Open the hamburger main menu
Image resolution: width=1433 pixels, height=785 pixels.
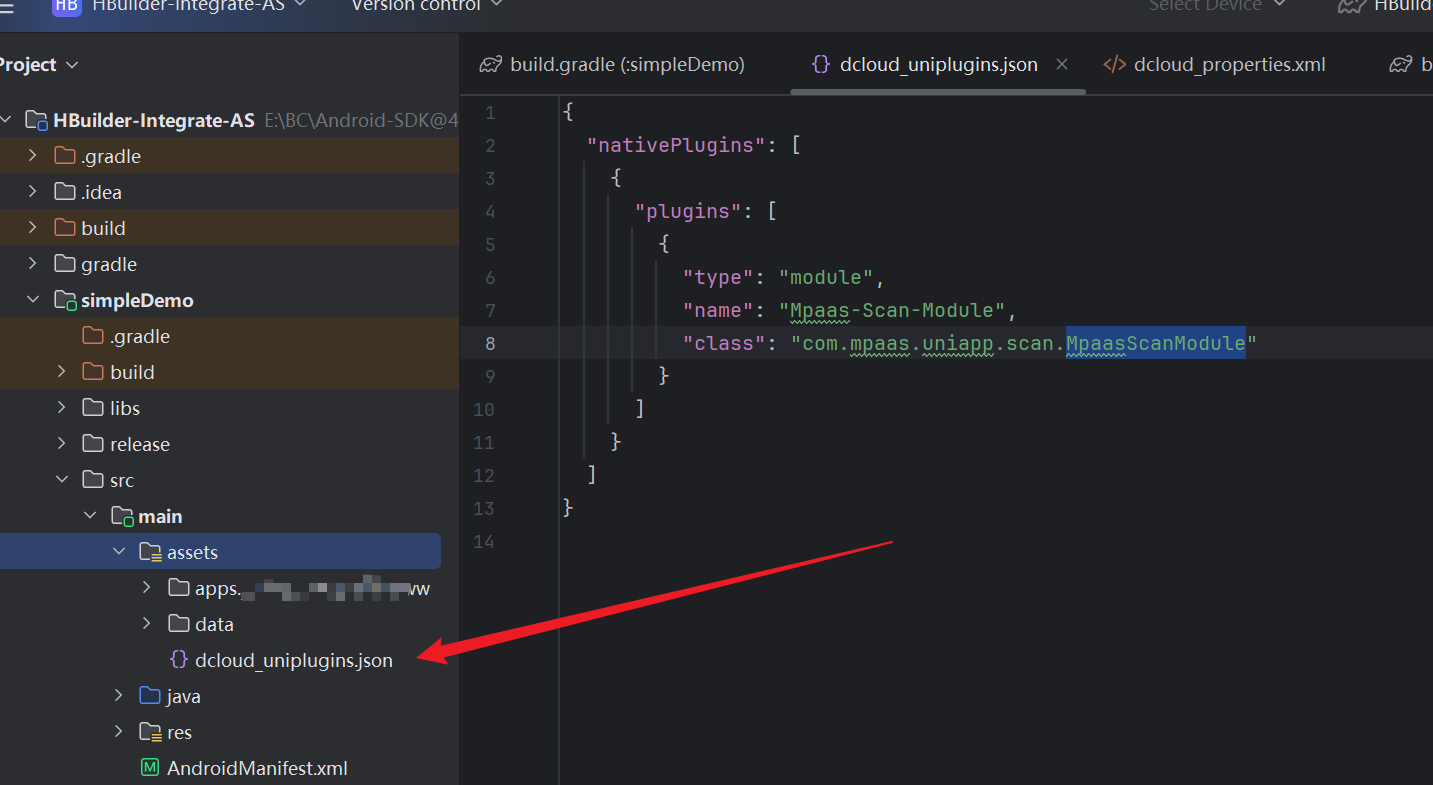(x=7, y=5)
